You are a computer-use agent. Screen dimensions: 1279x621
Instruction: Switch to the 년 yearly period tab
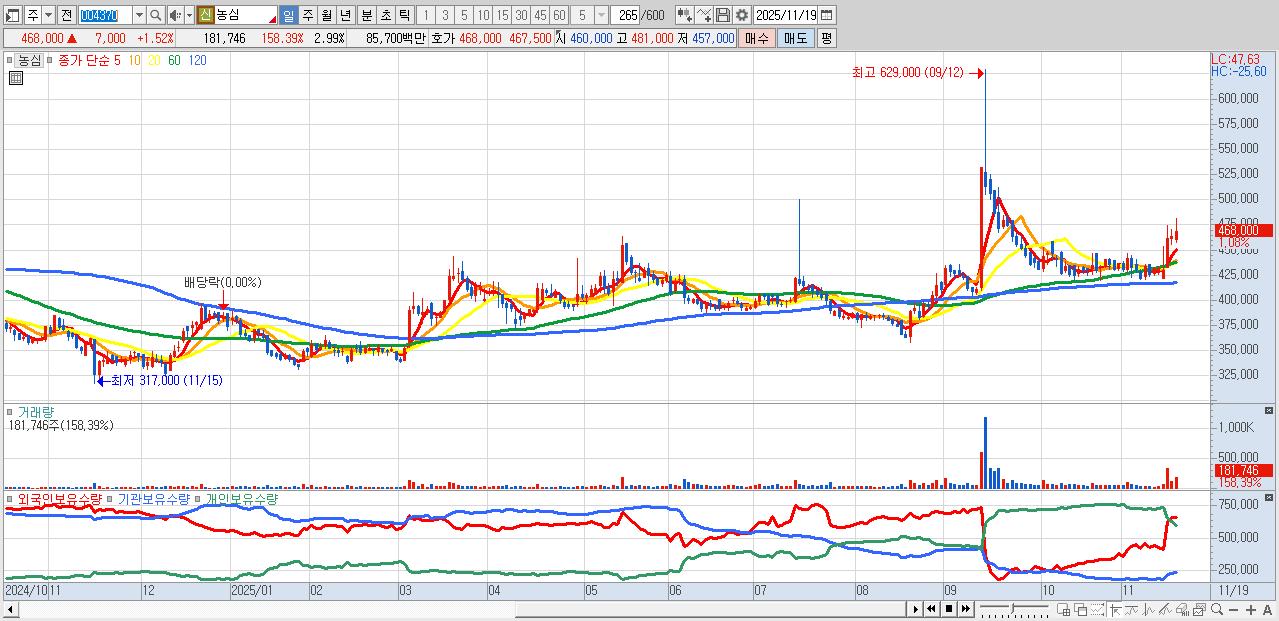pyautogui.click(x=345, y=15)
